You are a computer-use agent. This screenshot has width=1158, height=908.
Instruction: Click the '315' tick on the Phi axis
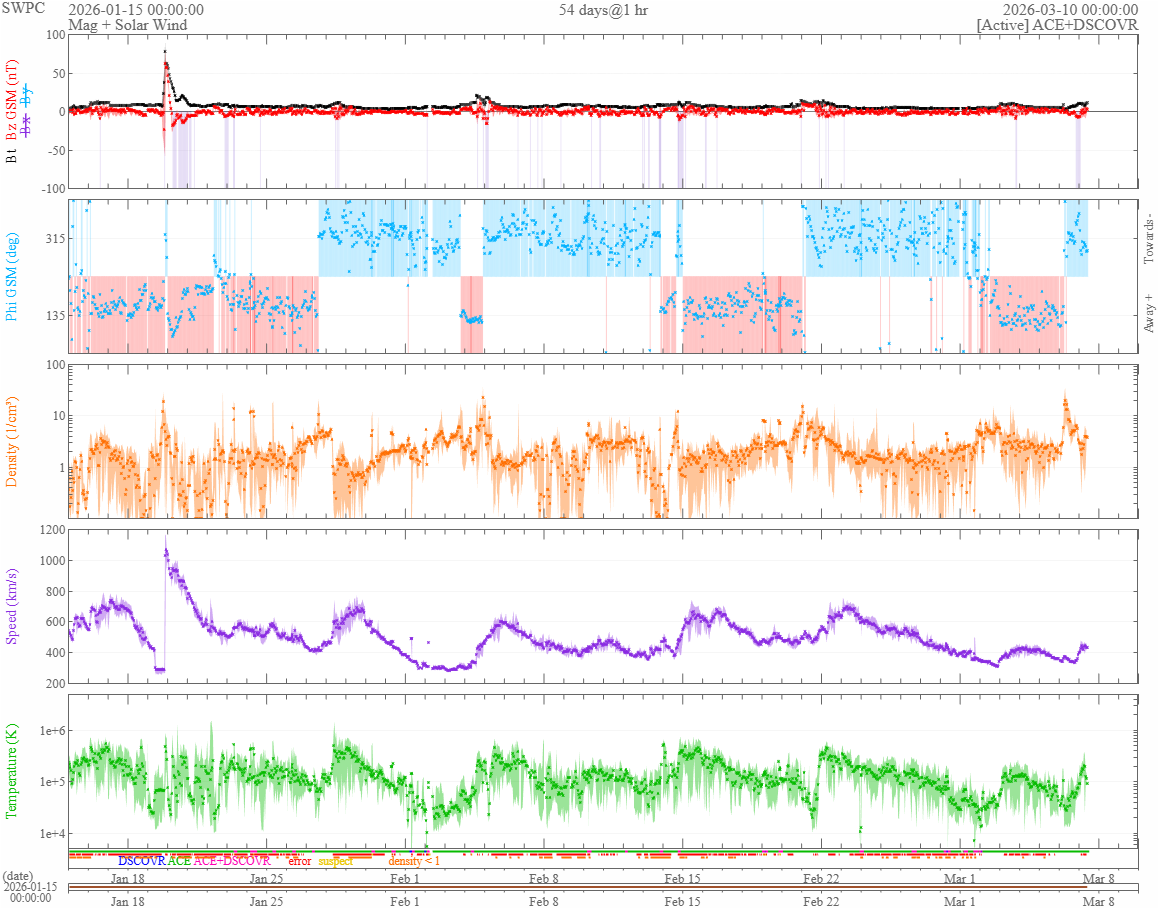tap(55, 239)
